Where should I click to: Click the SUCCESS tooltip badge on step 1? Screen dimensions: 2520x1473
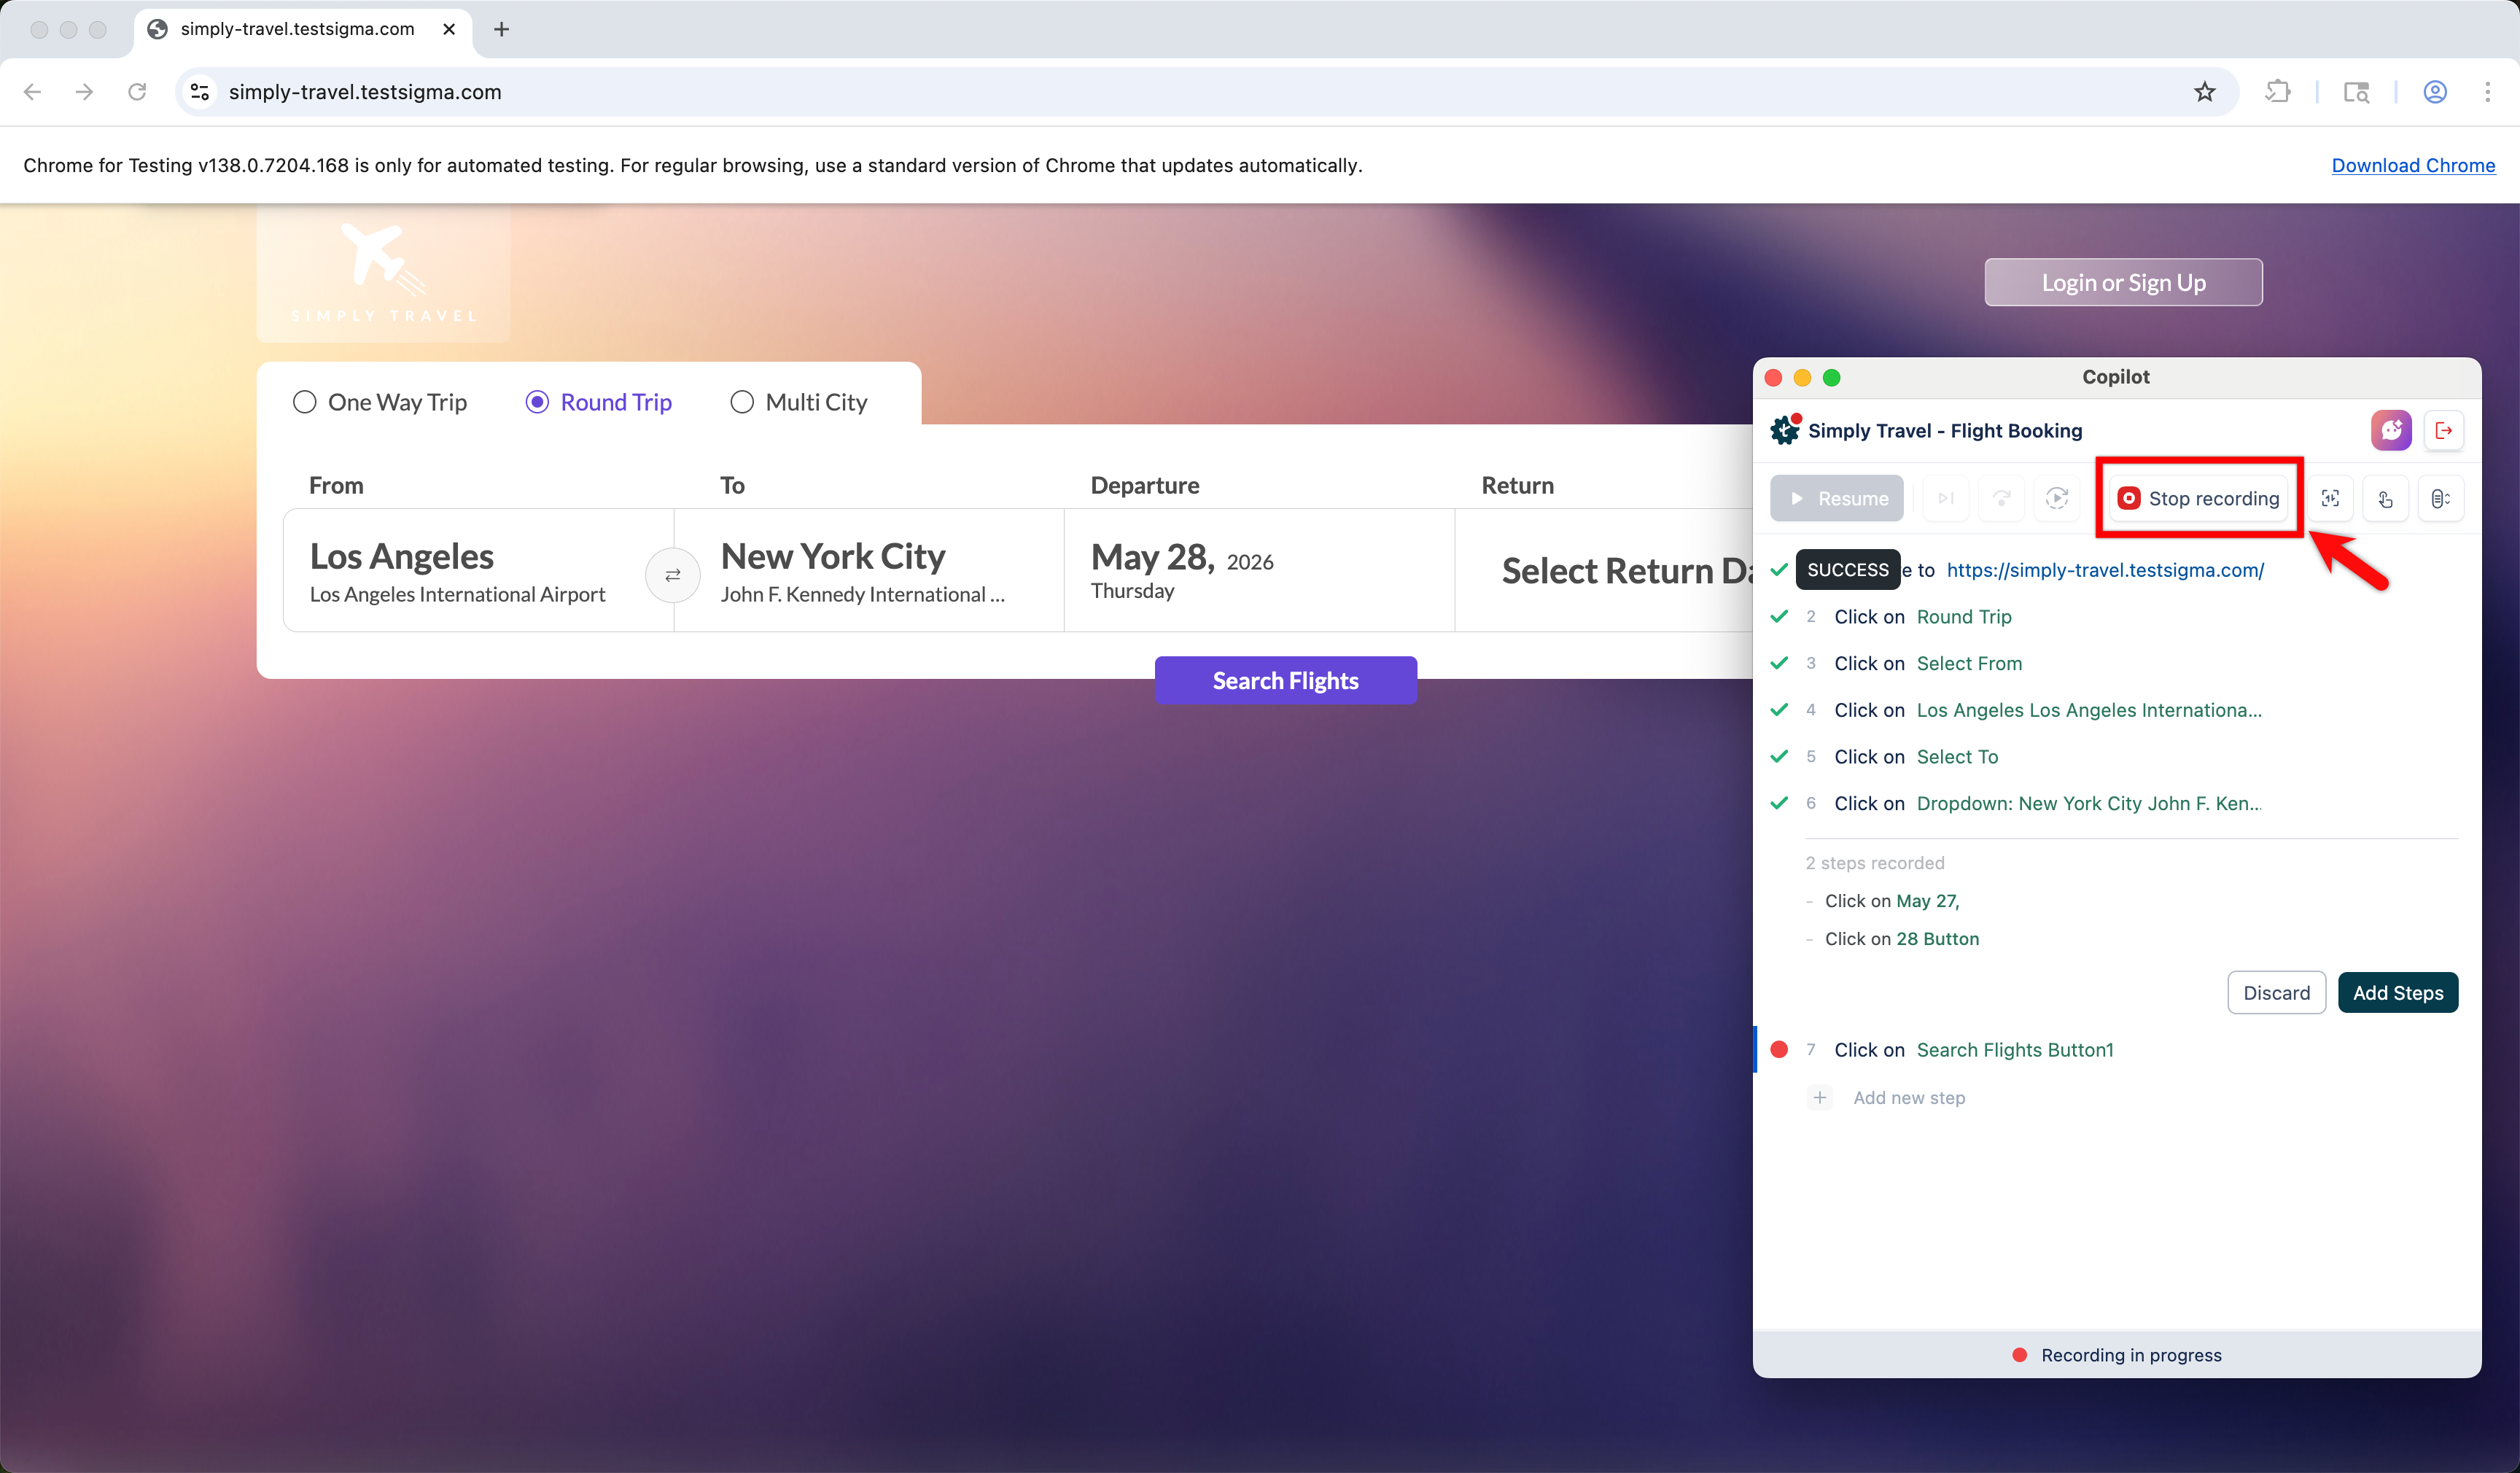1848,570
